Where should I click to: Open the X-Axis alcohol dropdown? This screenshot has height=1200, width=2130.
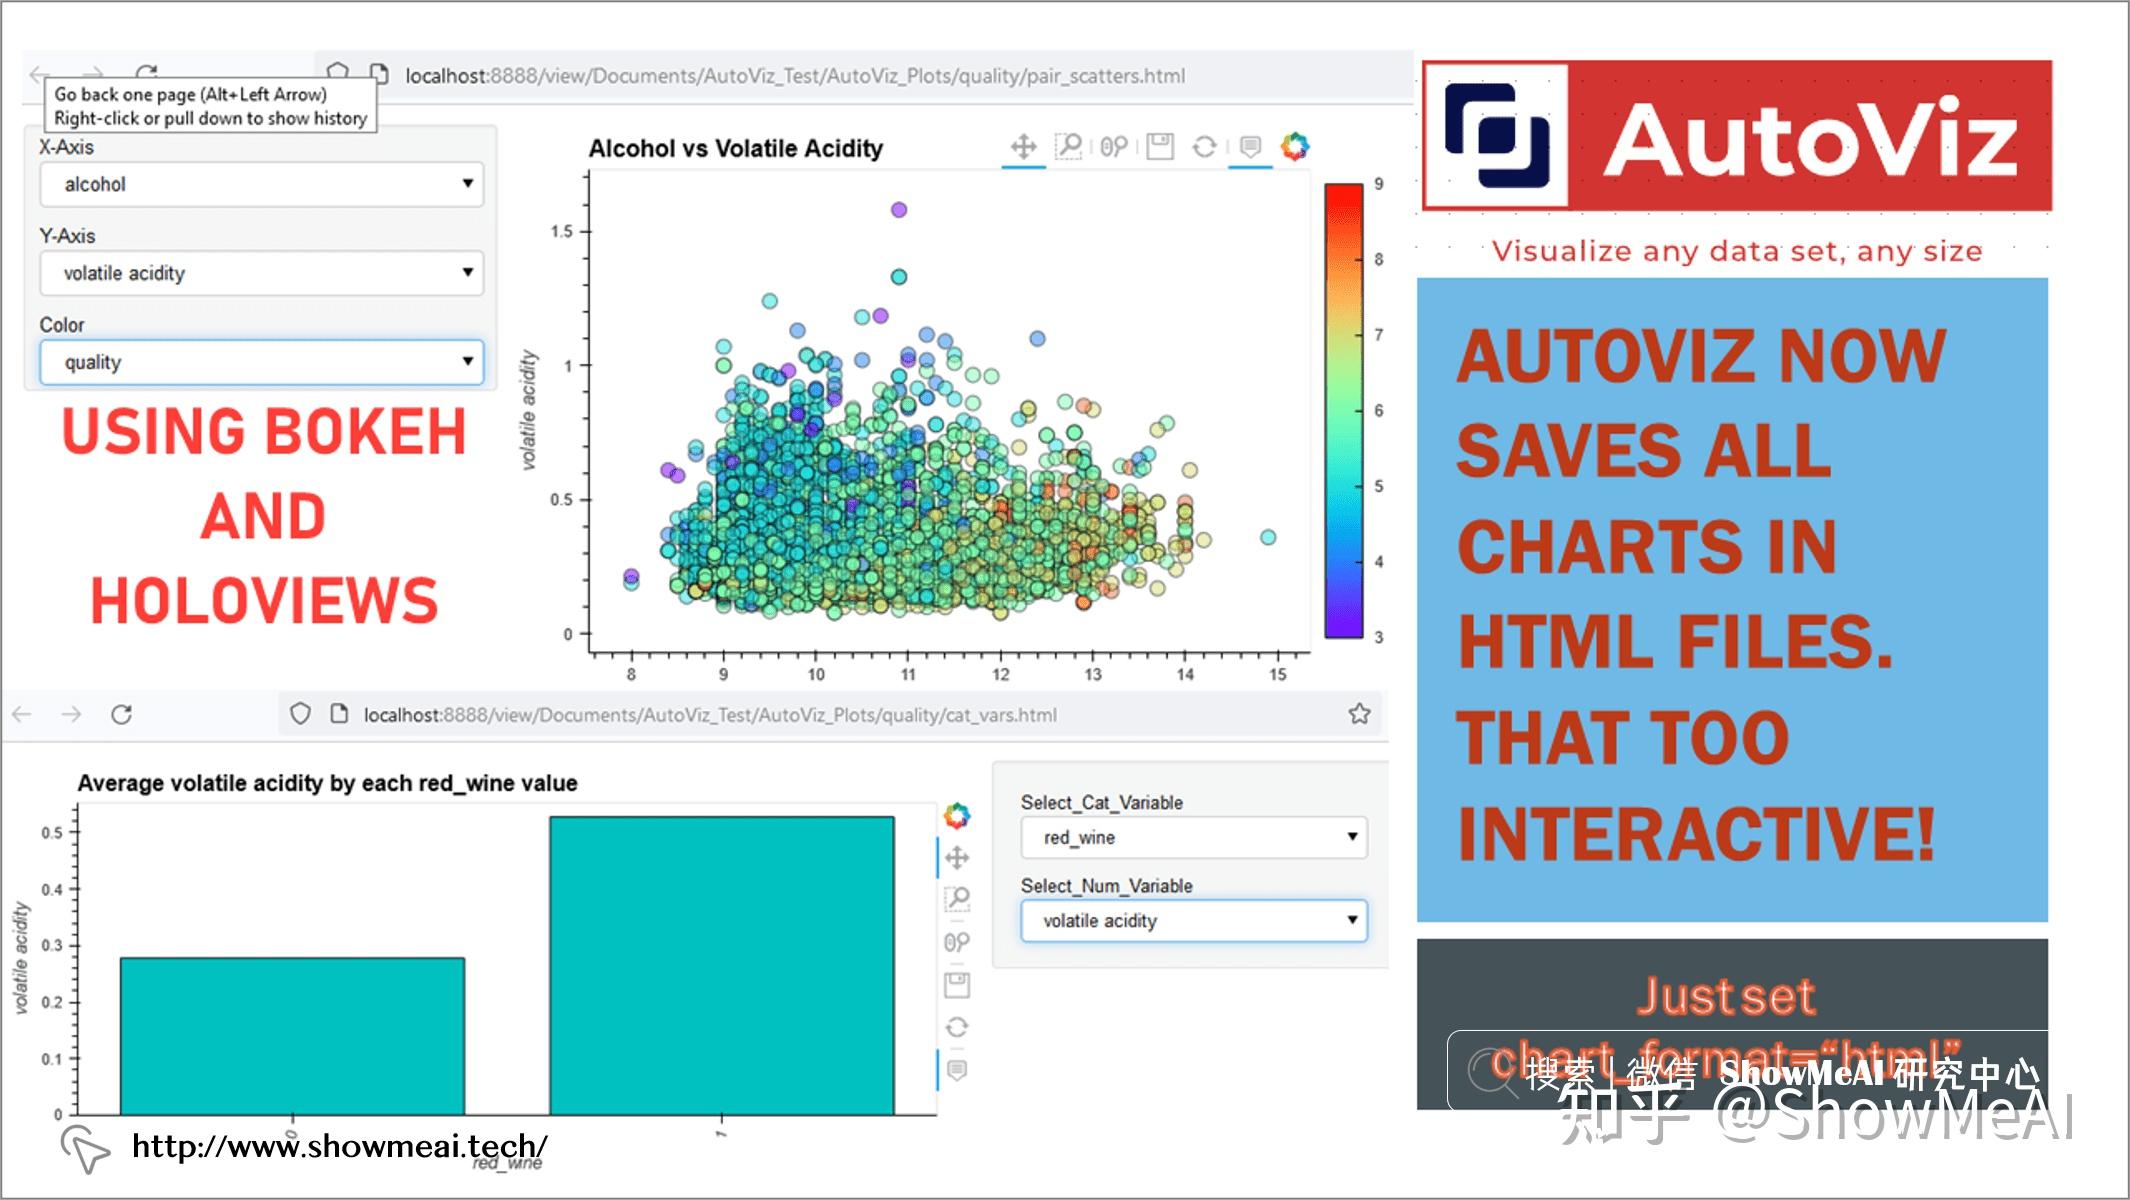coord(261,184)
